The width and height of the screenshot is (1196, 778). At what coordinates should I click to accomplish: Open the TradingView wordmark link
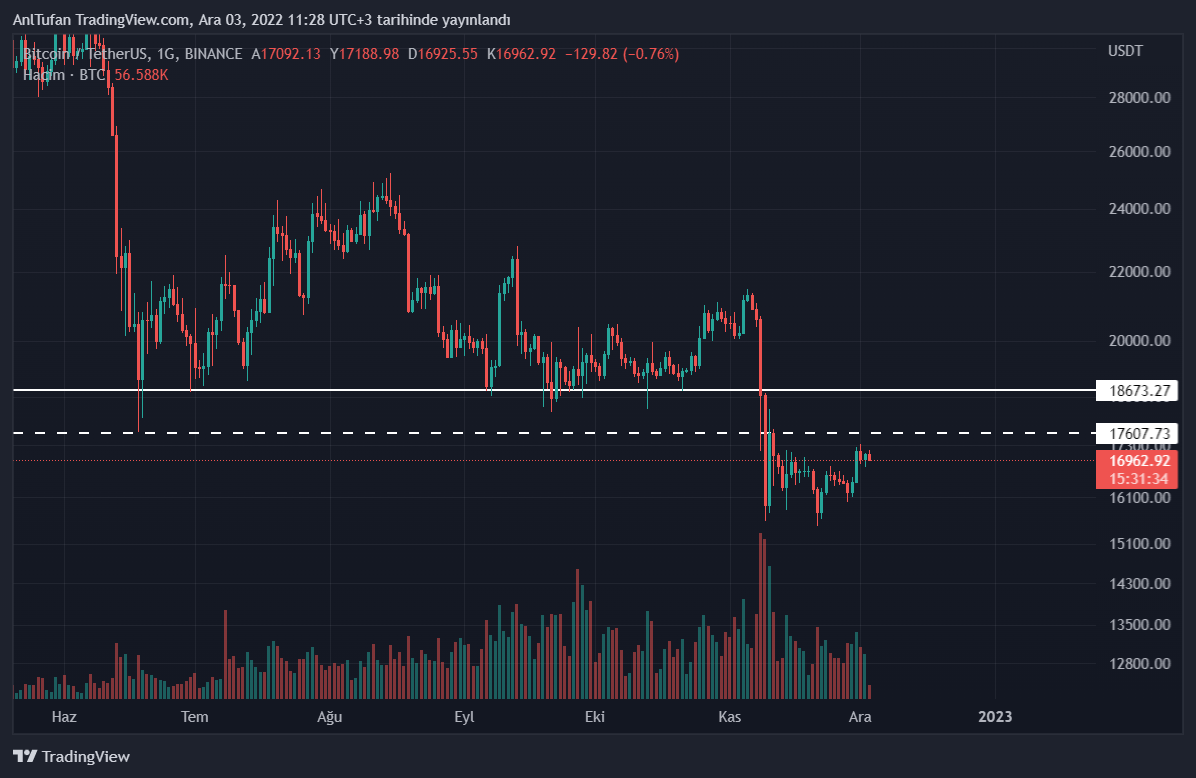coord(86,757)
